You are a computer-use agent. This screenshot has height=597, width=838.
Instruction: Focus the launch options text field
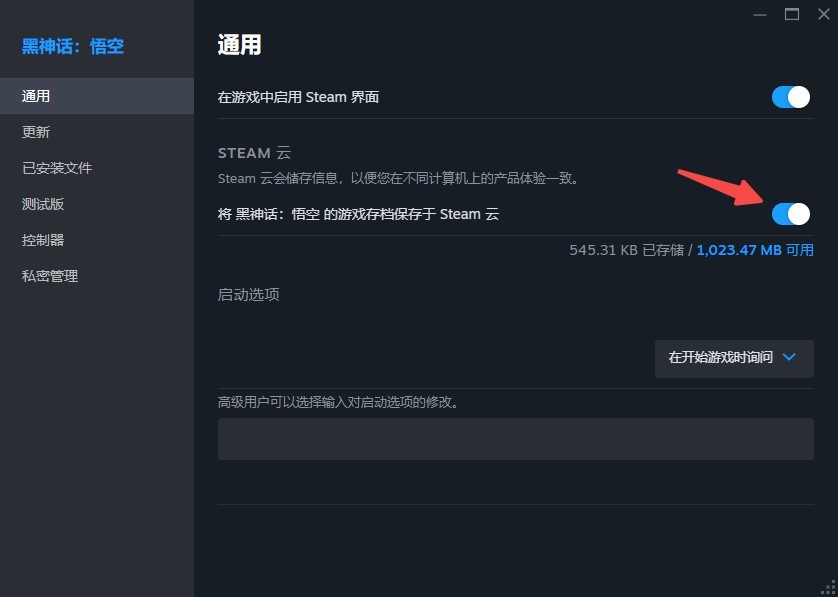[x=516, y=439]
